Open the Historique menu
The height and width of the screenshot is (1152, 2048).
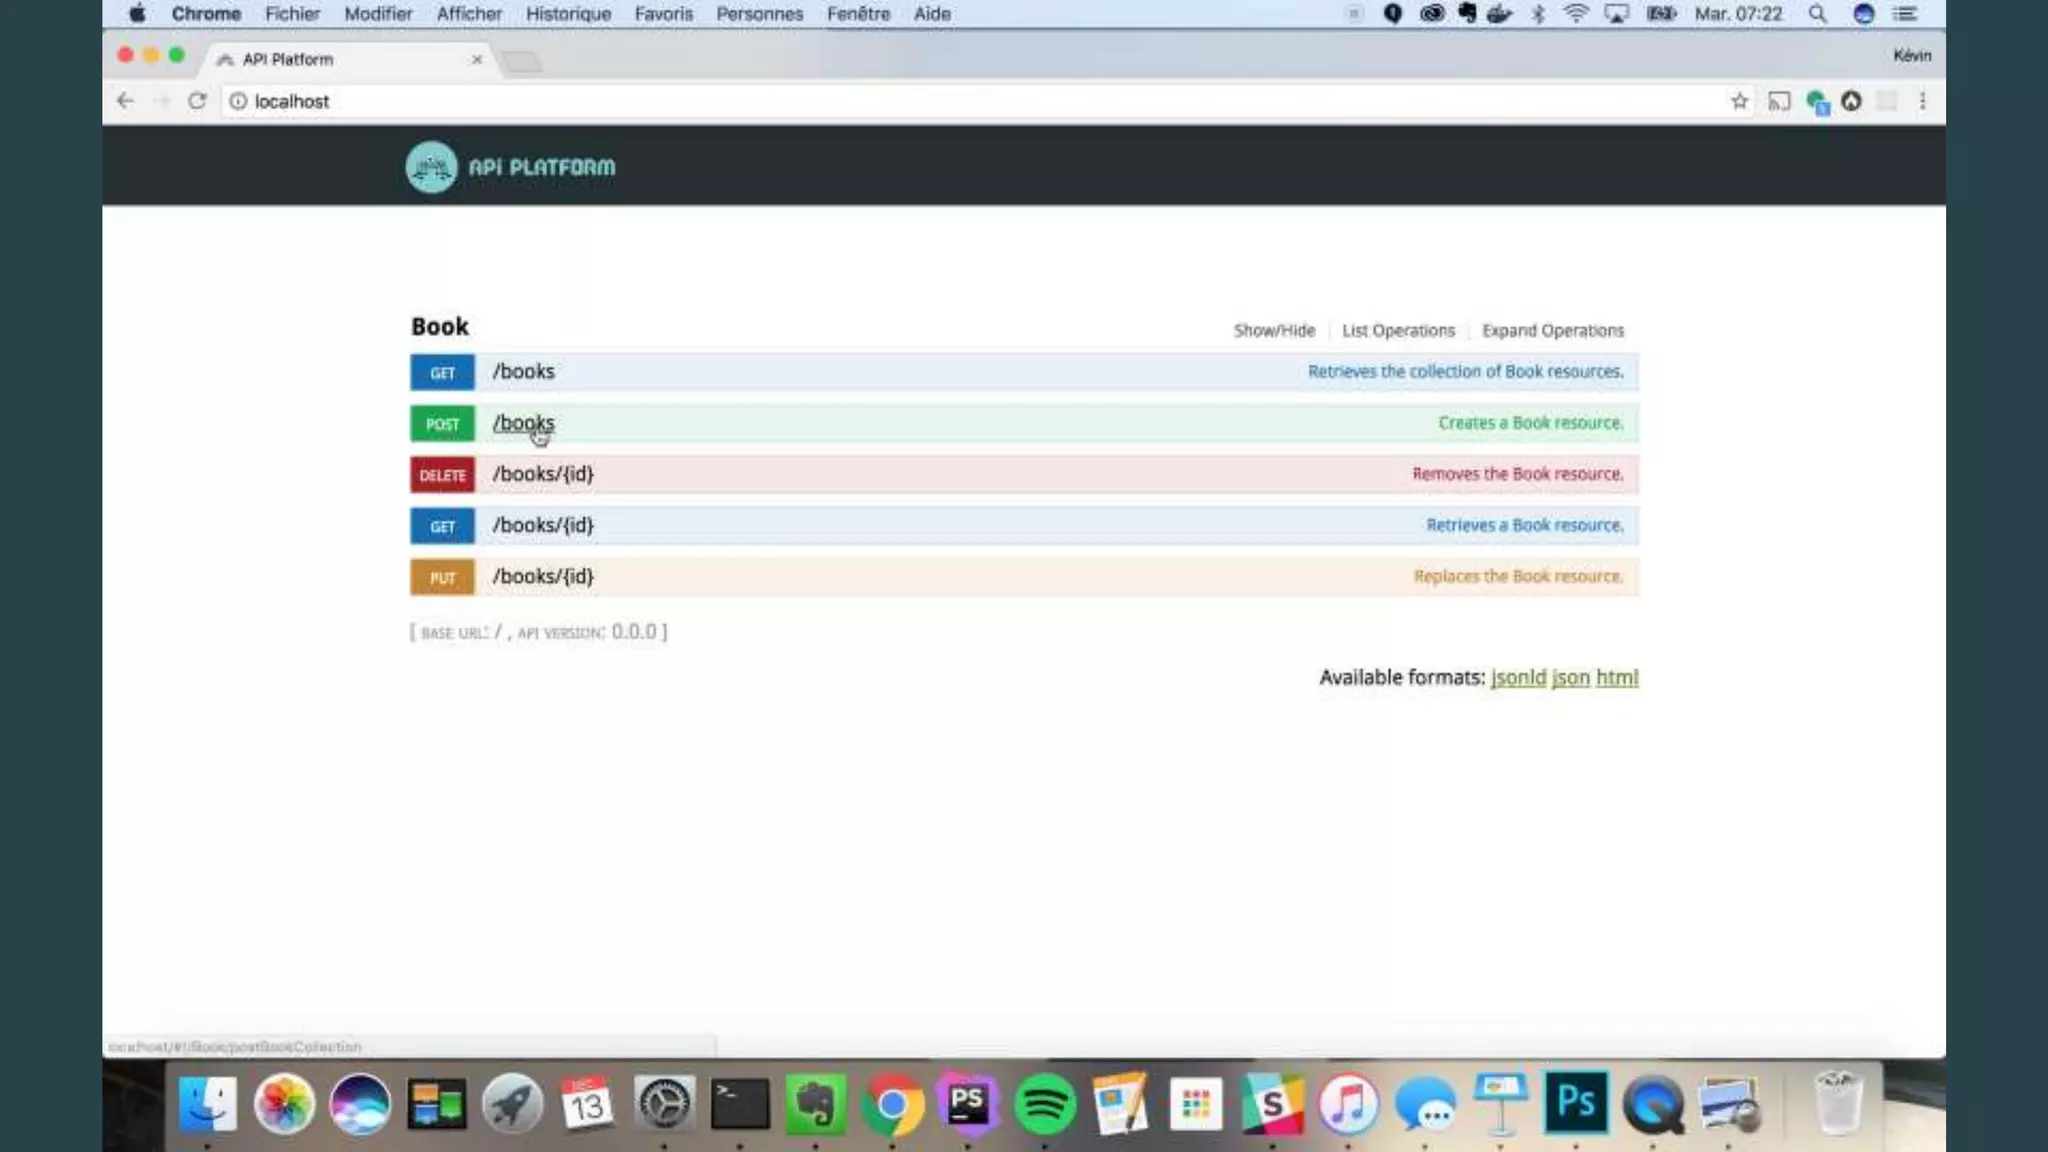568,14
